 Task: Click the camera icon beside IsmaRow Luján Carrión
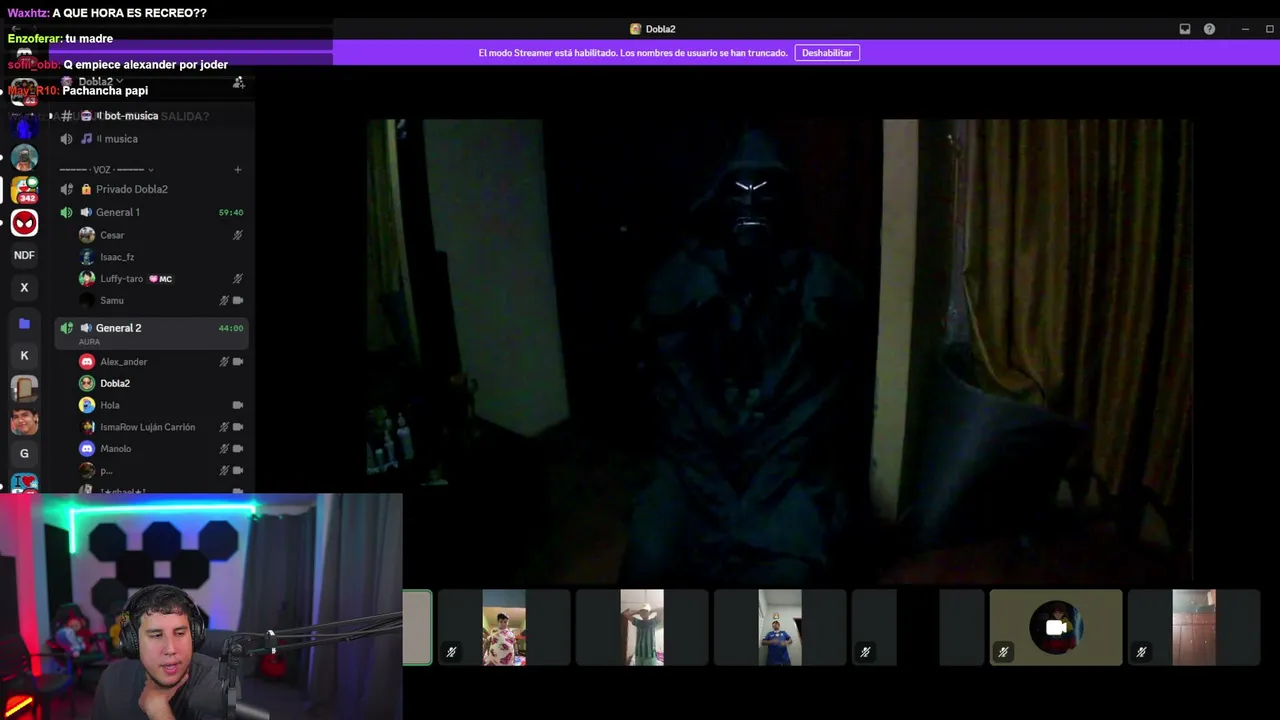point(238,427)
